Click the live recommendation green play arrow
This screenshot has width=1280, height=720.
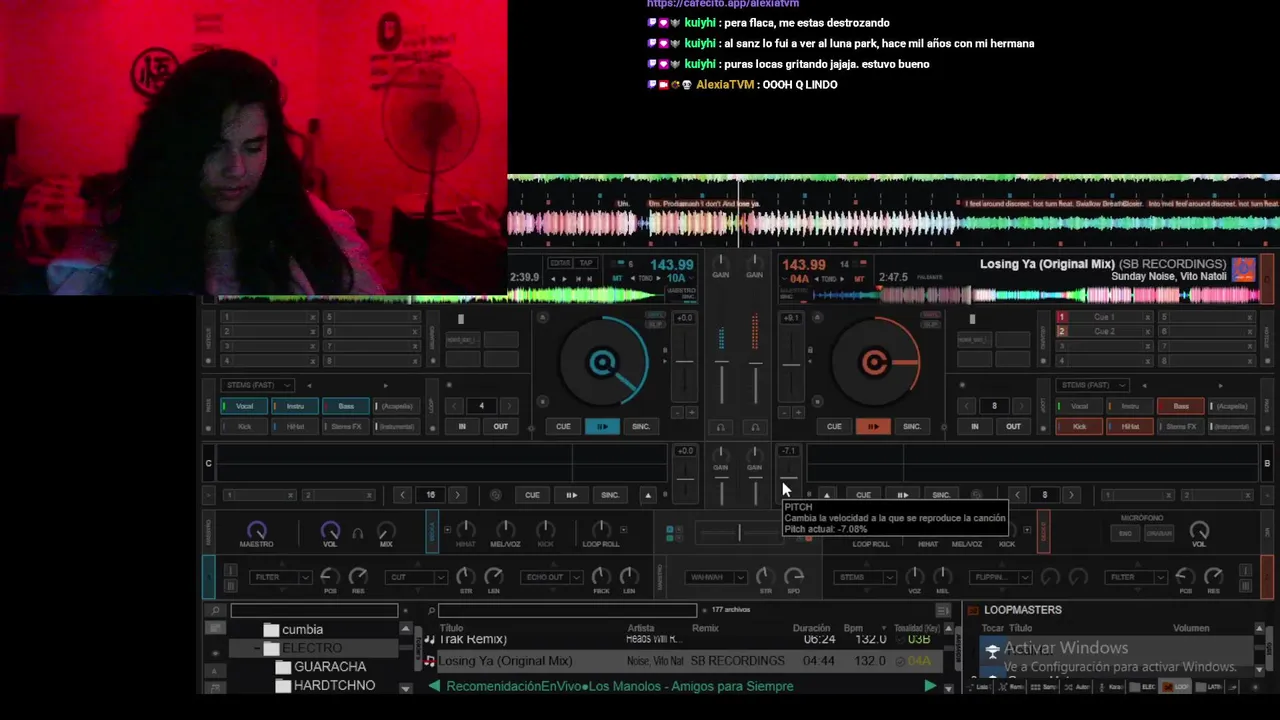930,686
